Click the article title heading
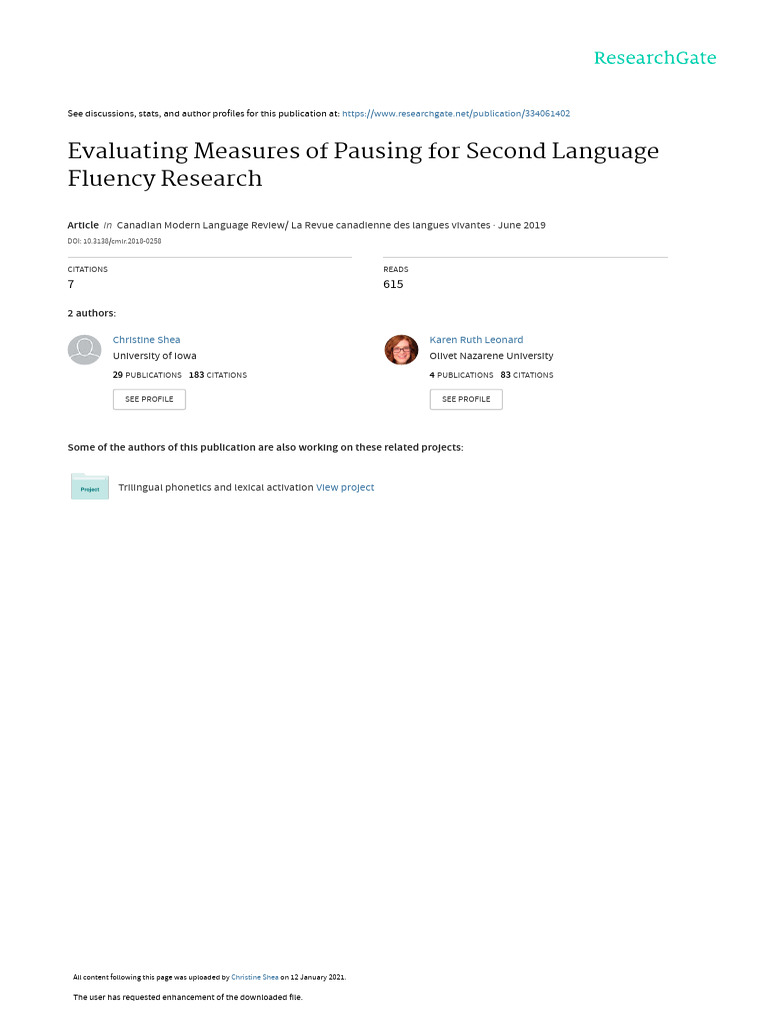The height and width of the screenshot is (1024, 768). (363, 165)
